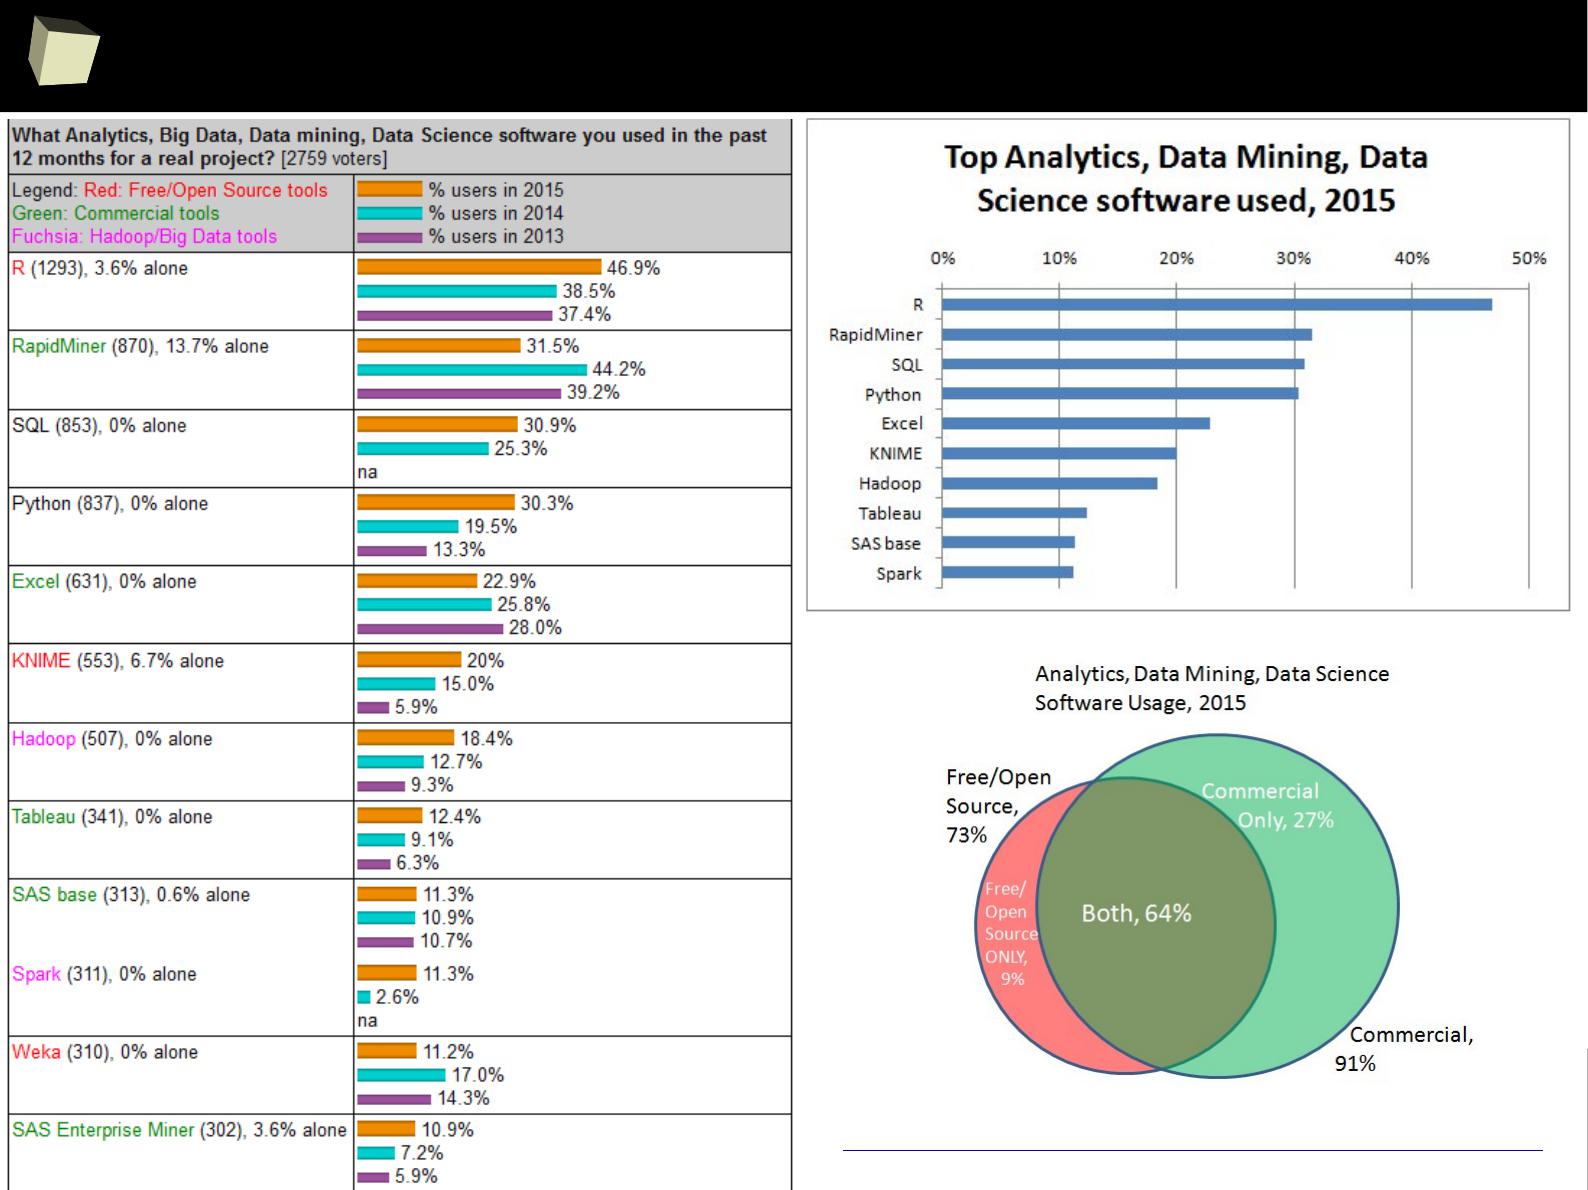
Task: Click the purple 2013 legend swatch
Action: pos(390,236)
